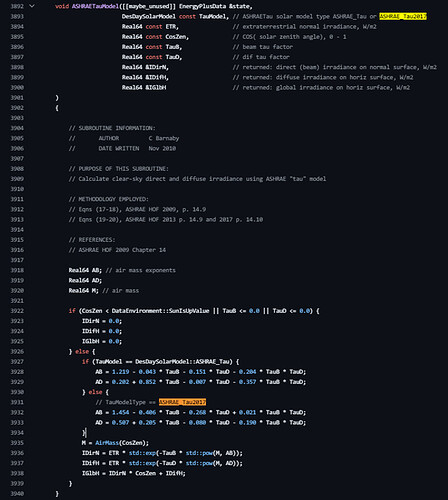Click the yellow highlighted ASHRAE_Tau2017 match
The height and width of the screenshot is (500, 448).
[403, 16]
